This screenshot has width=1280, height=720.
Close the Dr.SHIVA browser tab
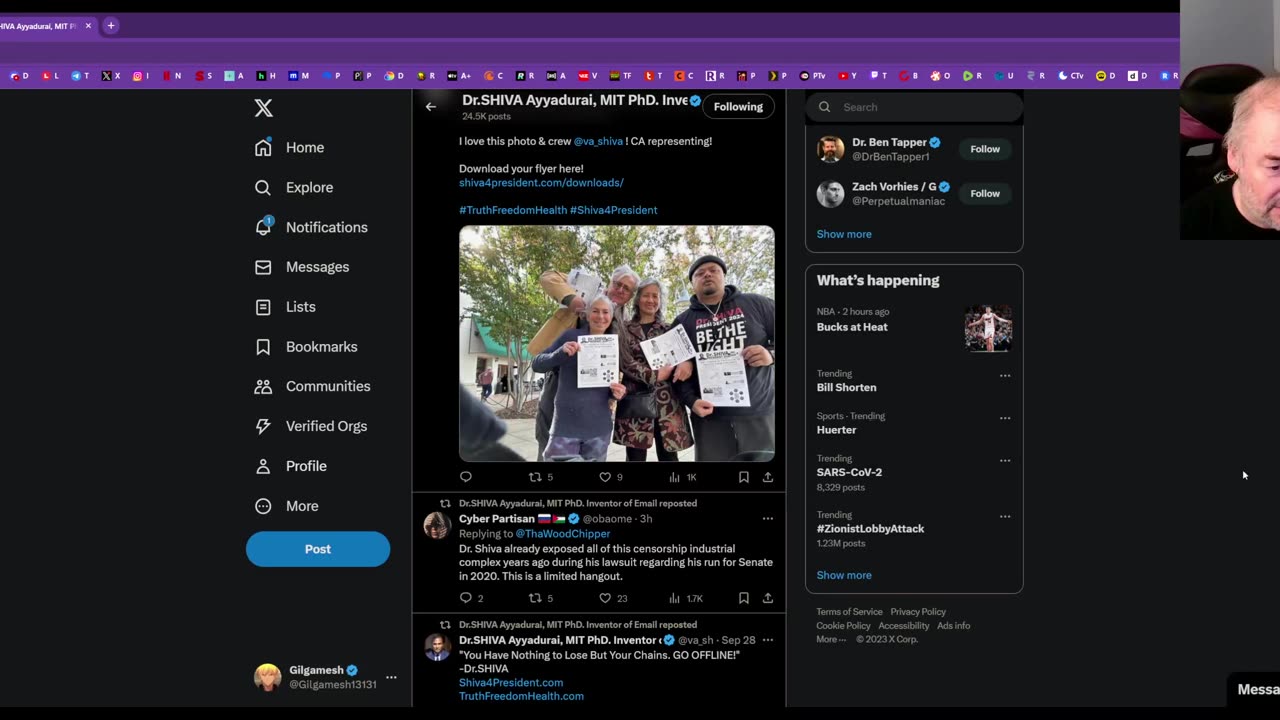(88, 26)
